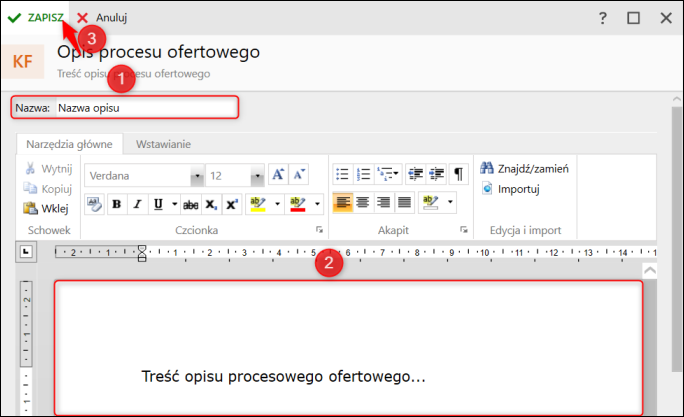This screenshot has height=417, width=684.
Task: Apply yellow text highlight color
Action: coord(258,204)
